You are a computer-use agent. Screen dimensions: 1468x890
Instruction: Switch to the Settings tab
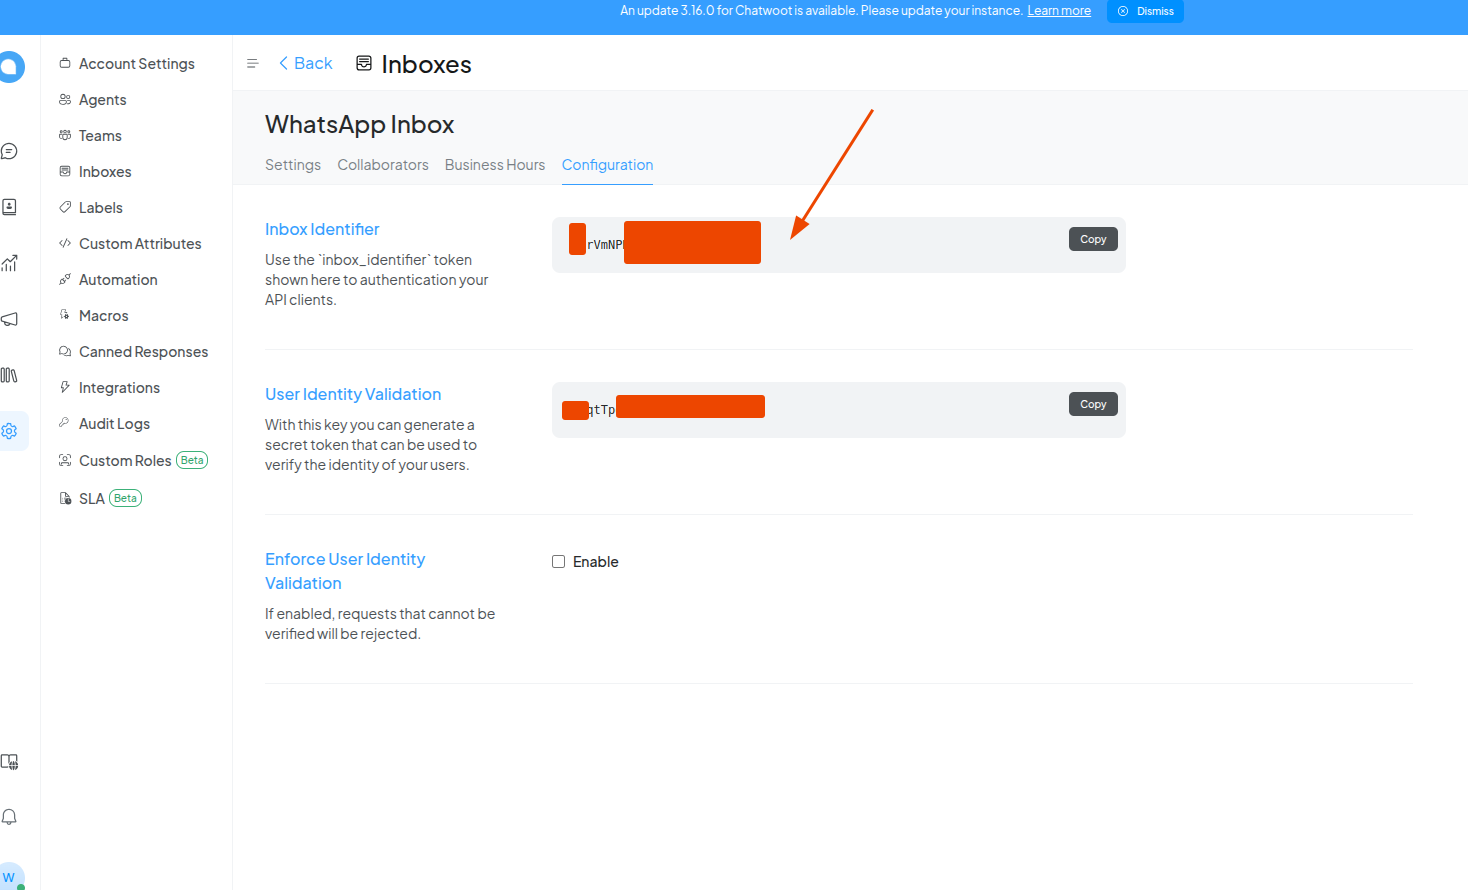click(293, 165)
